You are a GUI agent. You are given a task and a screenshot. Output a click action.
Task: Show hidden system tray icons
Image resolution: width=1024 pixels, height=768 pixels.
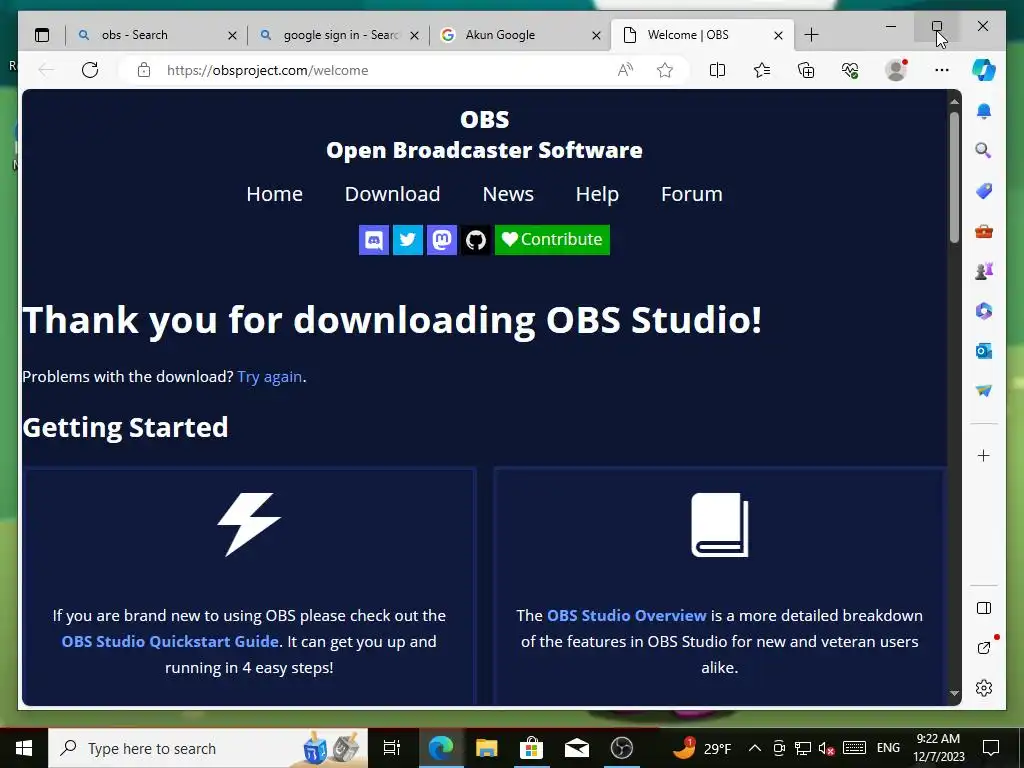coord(754,748)
